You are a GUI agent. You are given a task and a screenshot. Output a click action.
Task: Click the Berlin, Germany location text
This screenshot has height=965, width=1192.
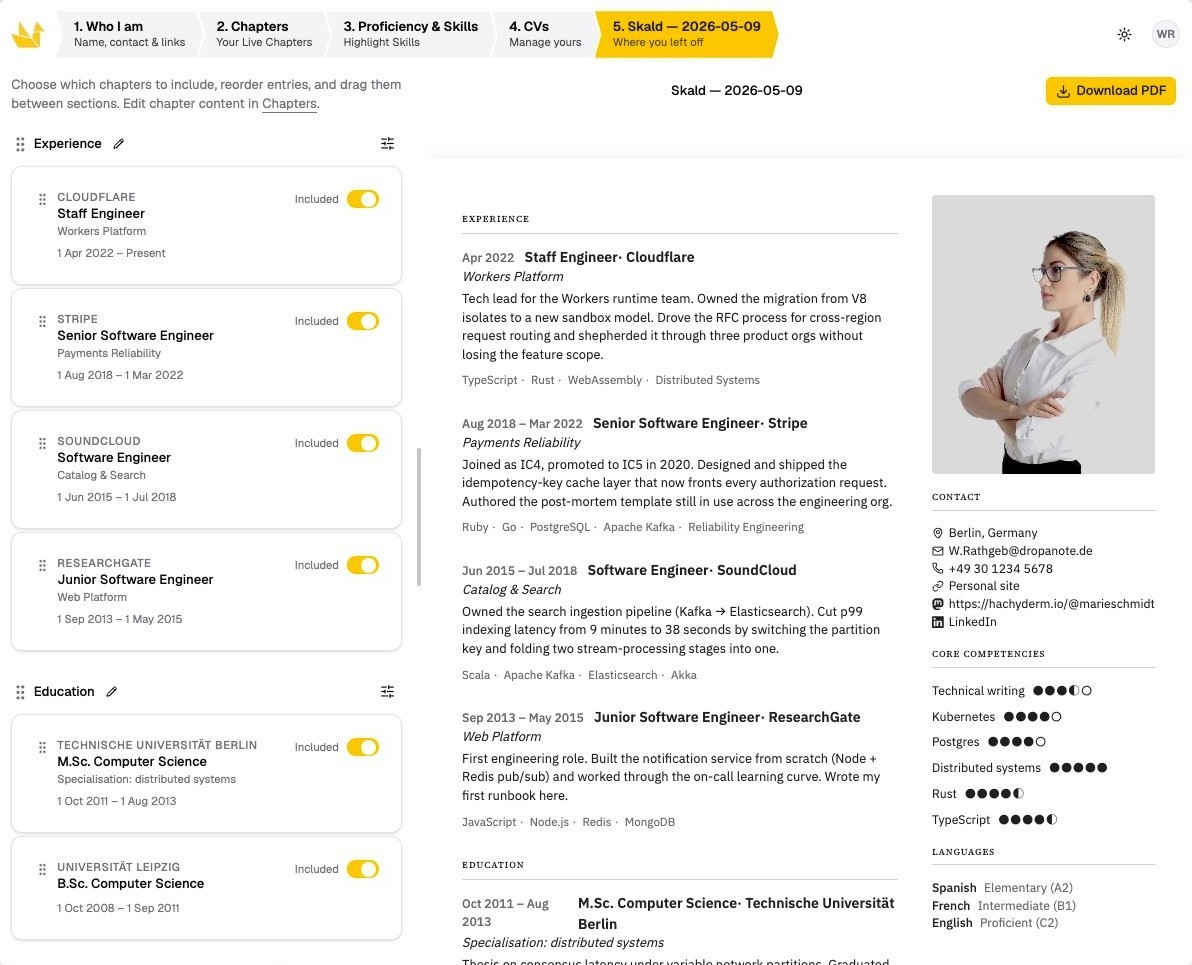coord(993,533)
